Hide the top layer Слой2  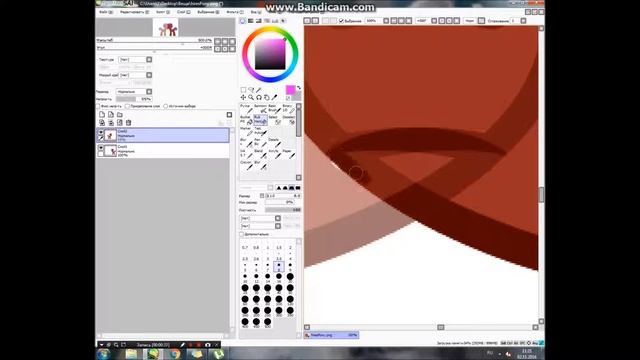tap(101, 132)
